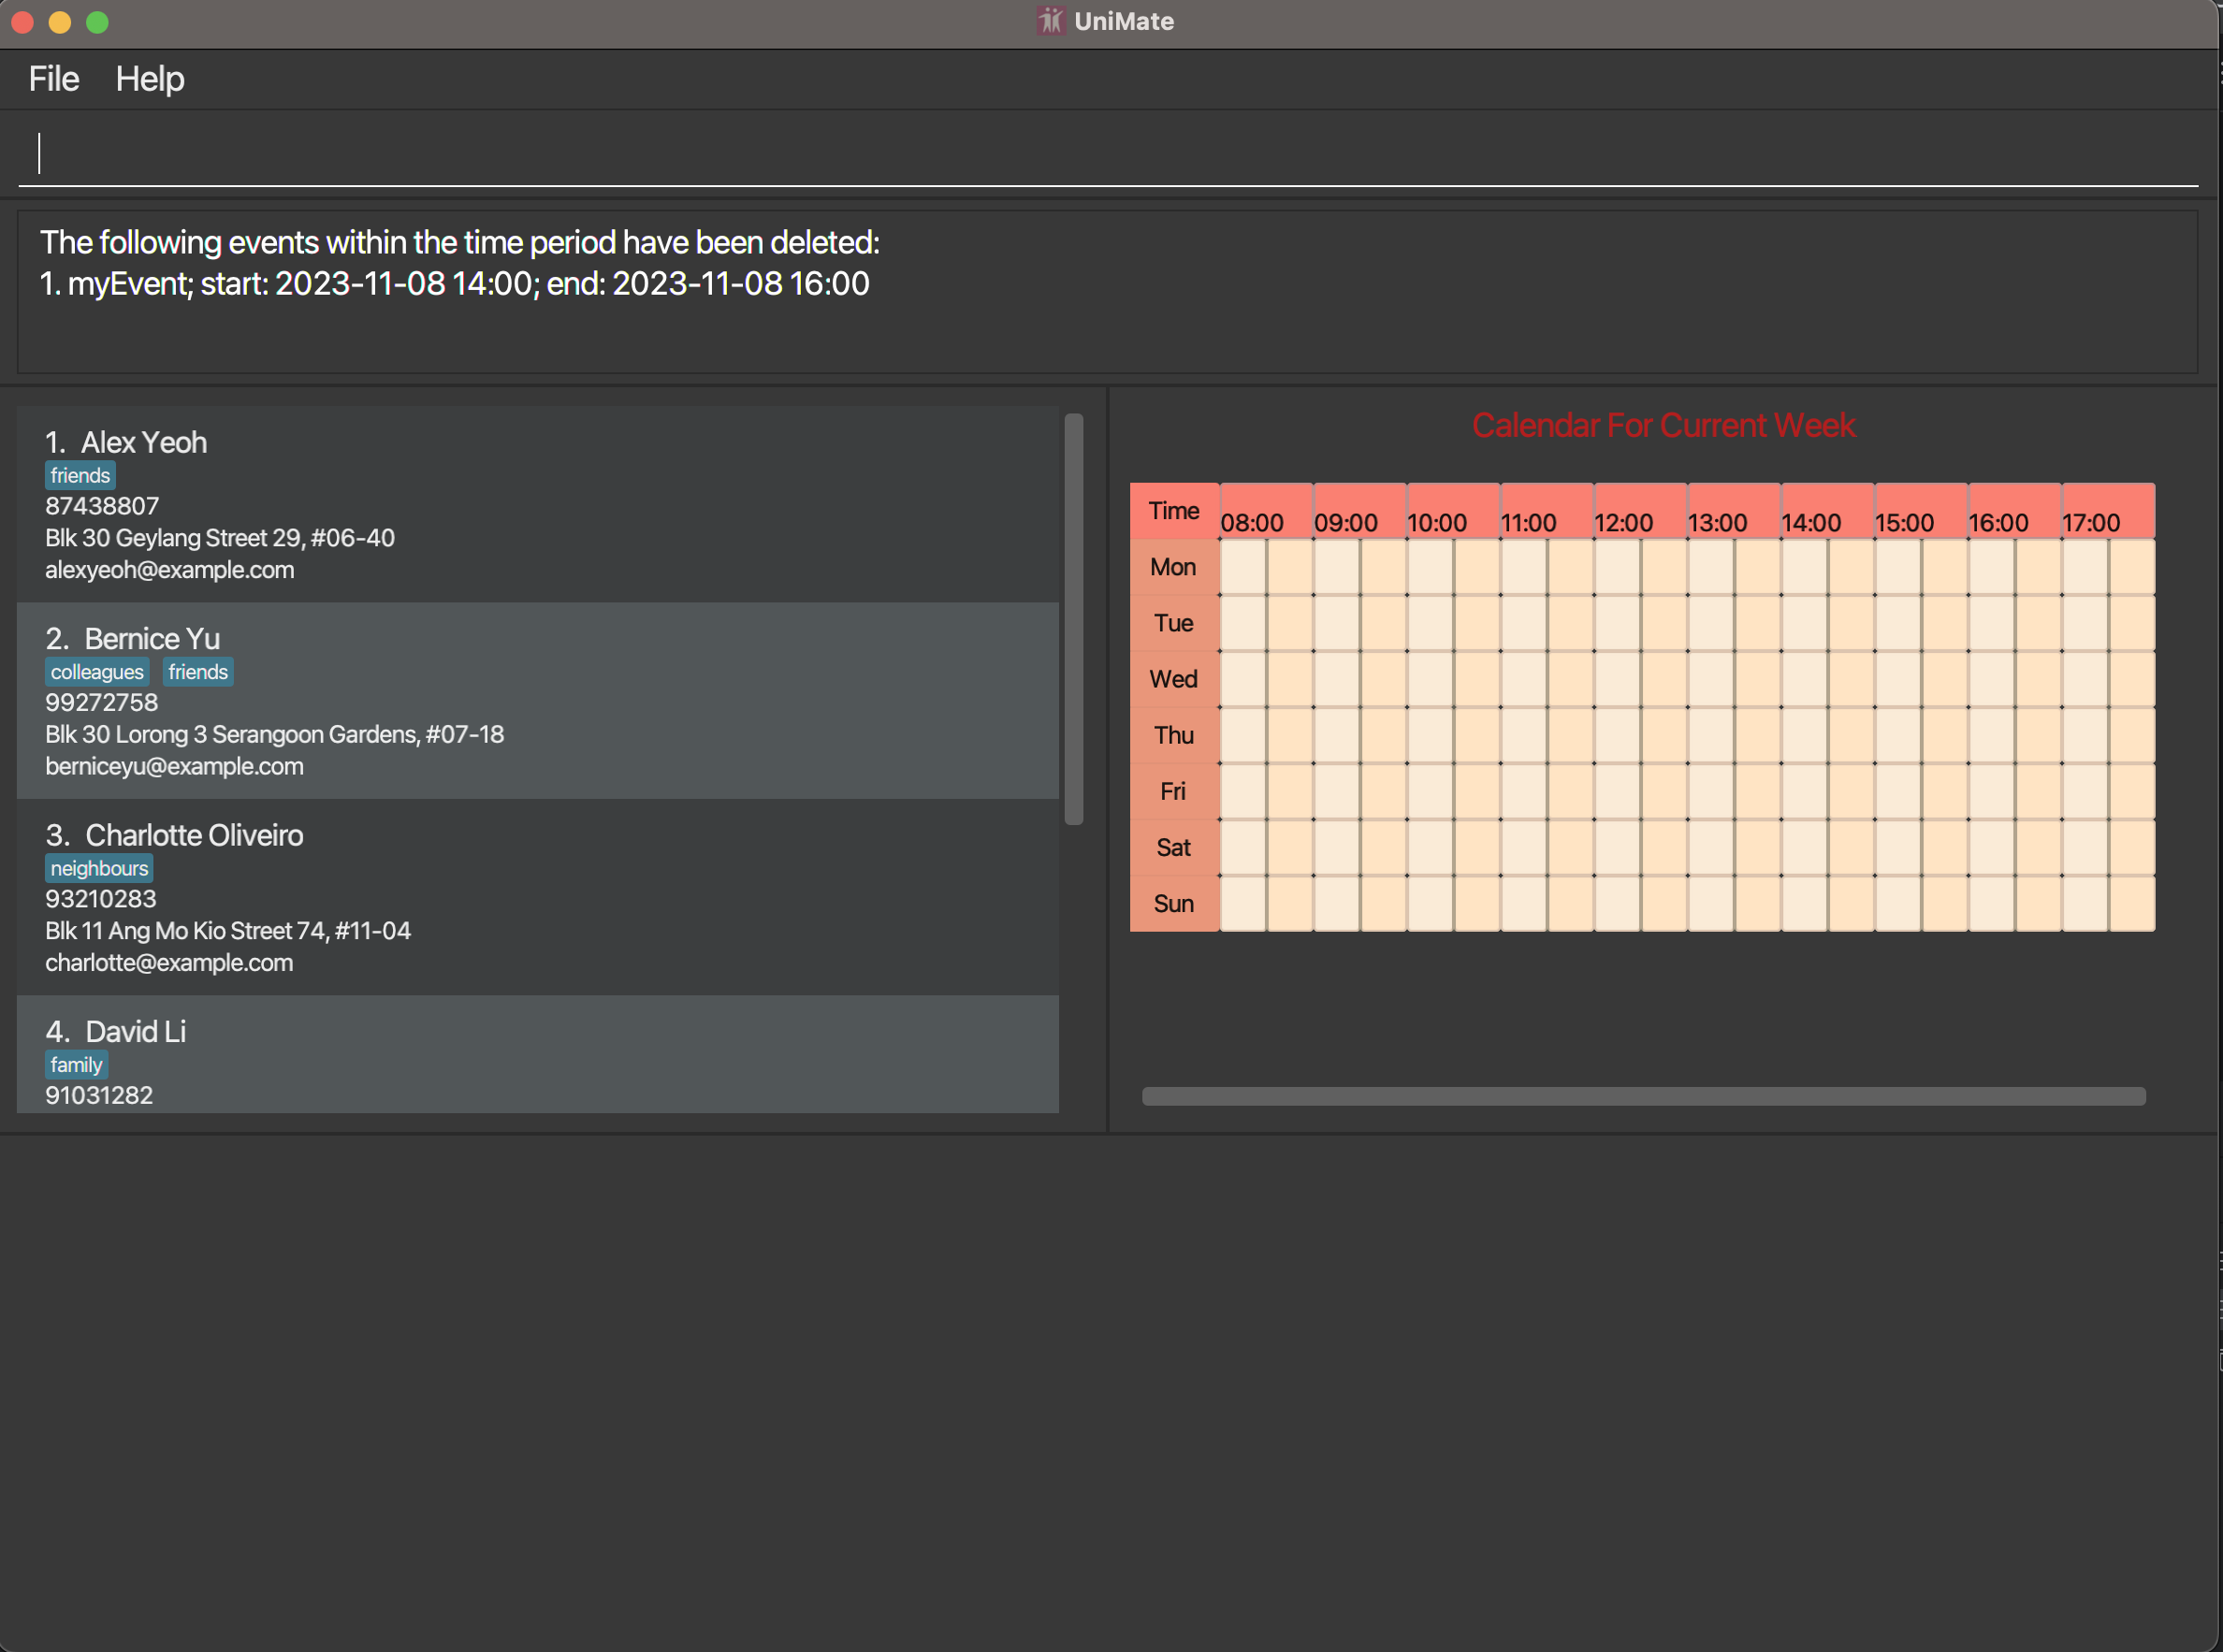The image size is (2223, 1652).
Task: Click email berniceyu@example.com
Action: point(175,767)
